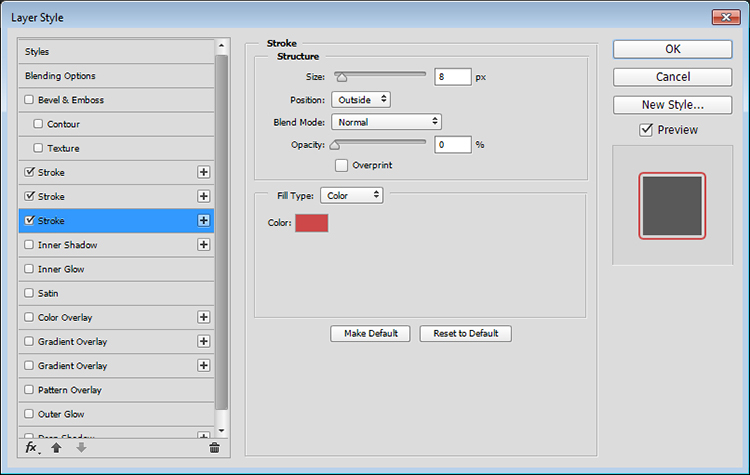Click the plus icon beside Inner Shadow

click(x=204, y=245)
